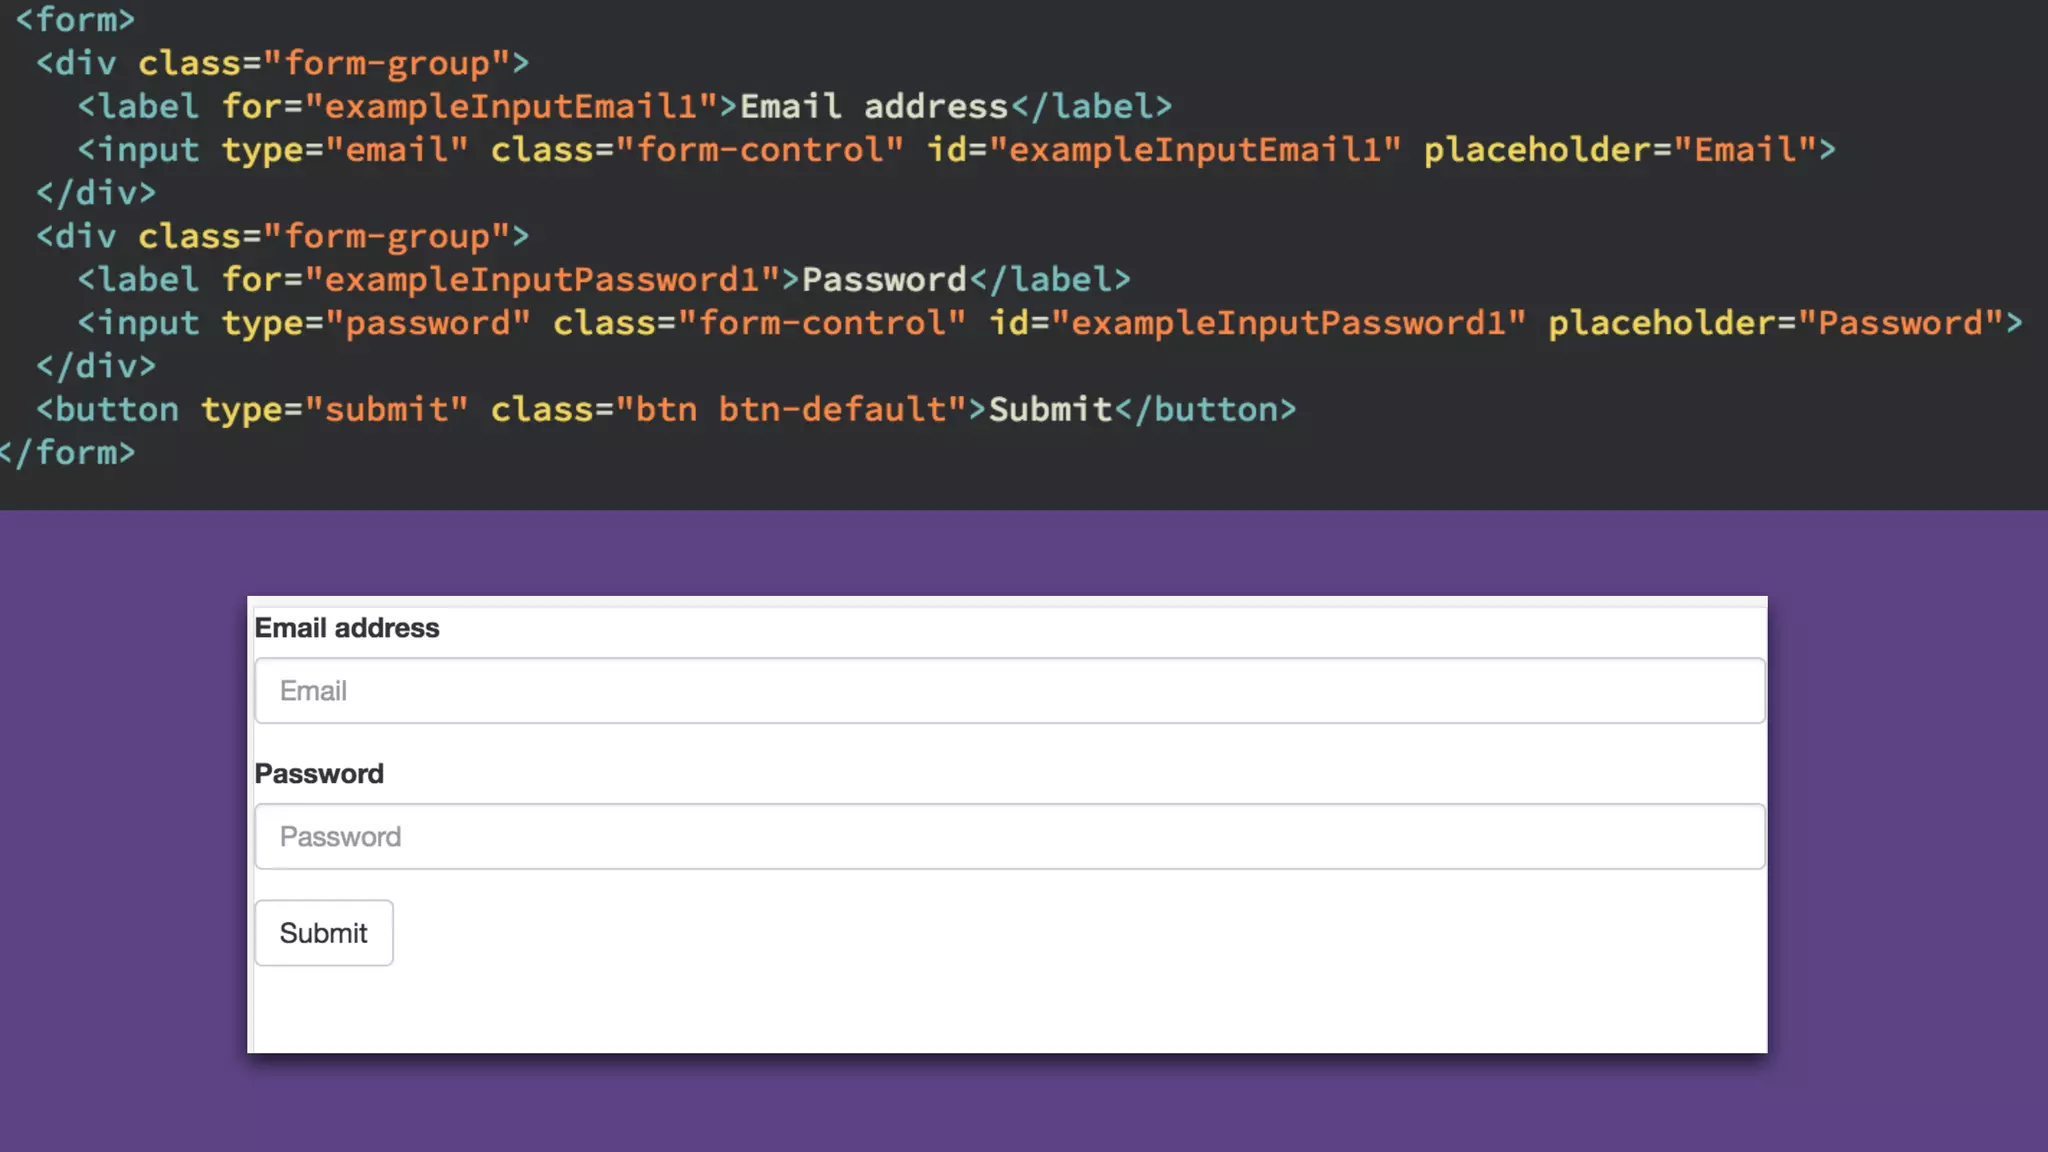
Task: Click the first closing div tag
Action: tap(97, 193)
